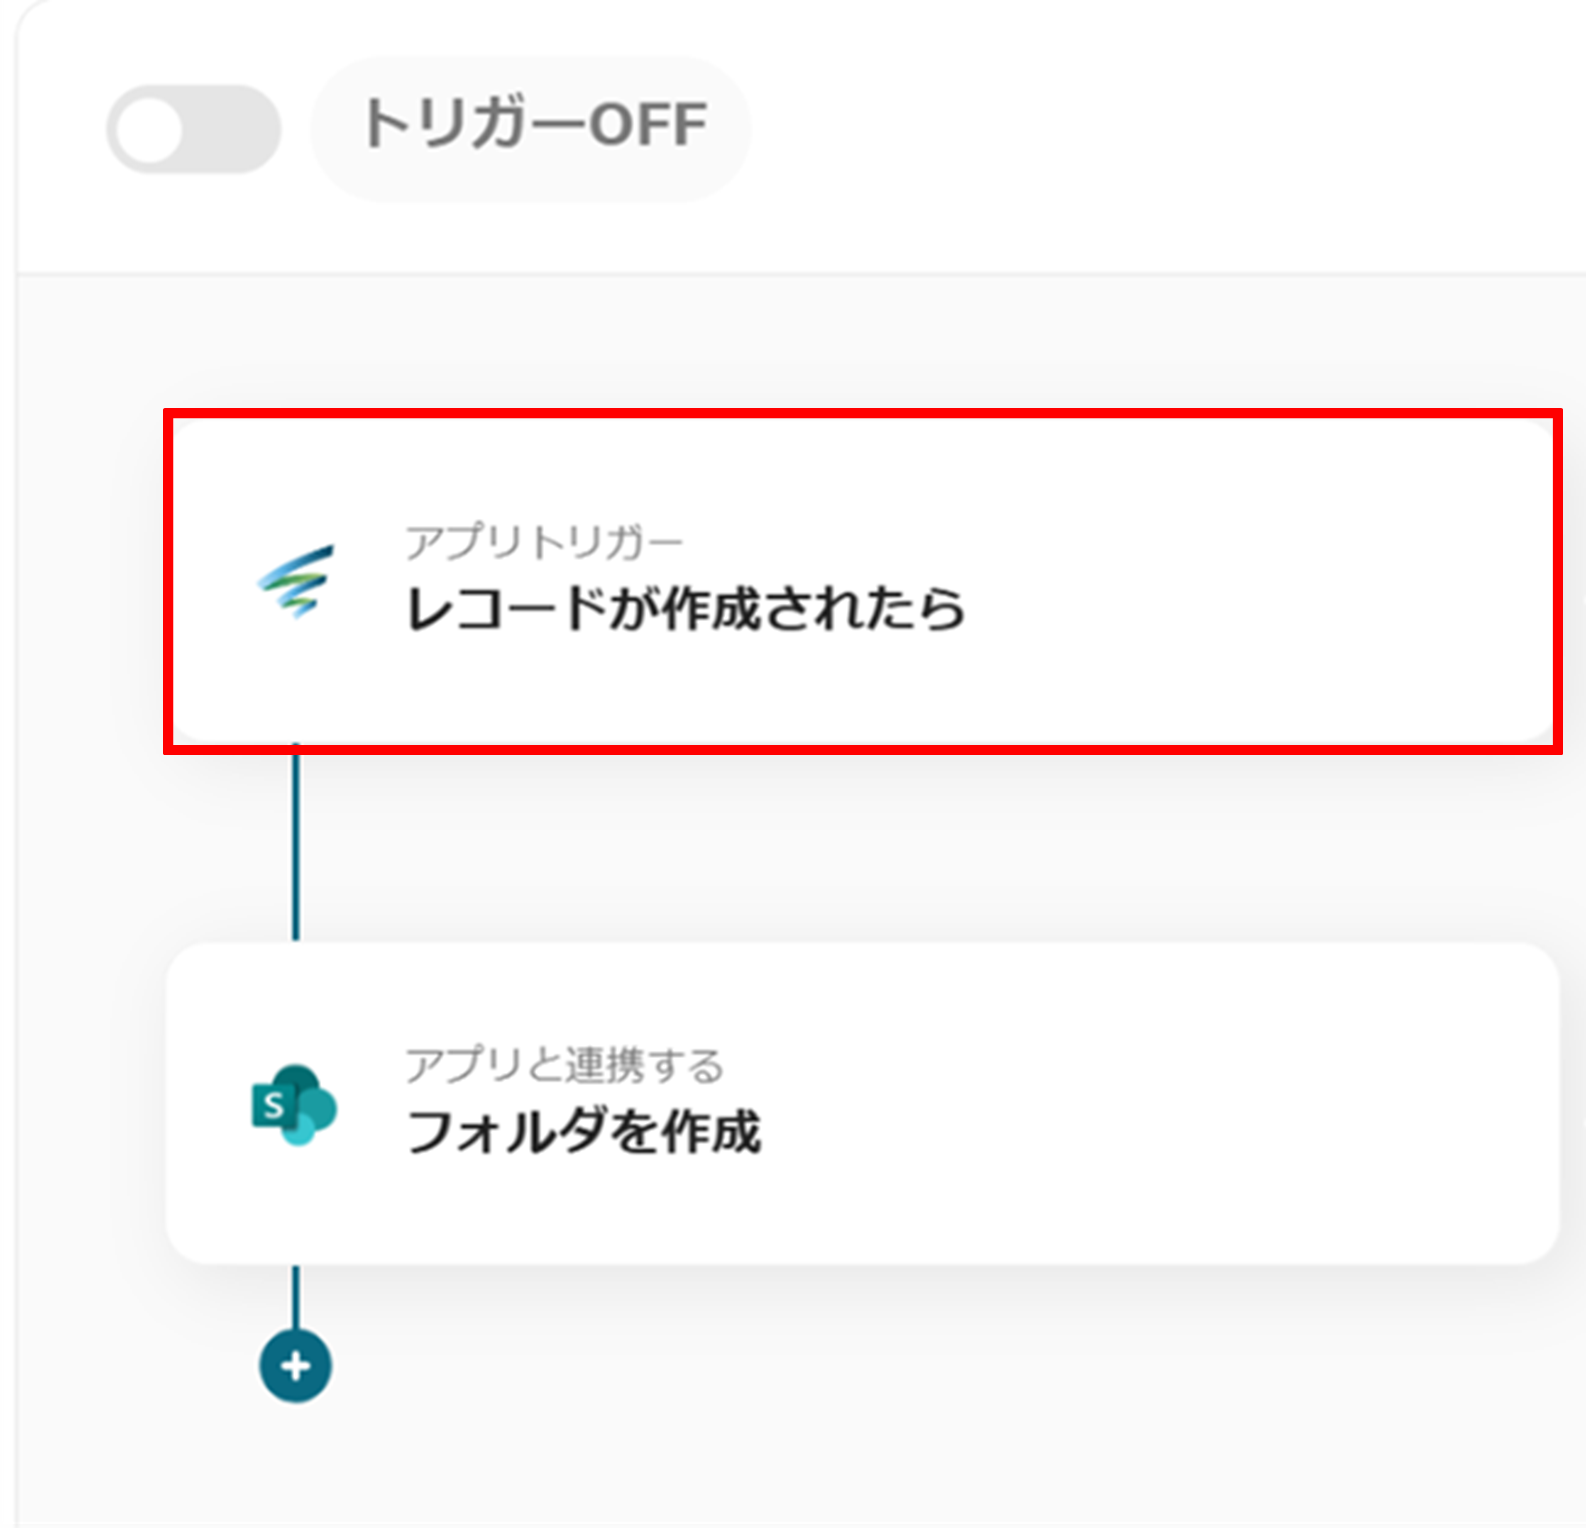The width and height of the screenshot is (1586, 1528).
Task: Click the gray track of the trigger toggle
Action: tap(238, 129)
